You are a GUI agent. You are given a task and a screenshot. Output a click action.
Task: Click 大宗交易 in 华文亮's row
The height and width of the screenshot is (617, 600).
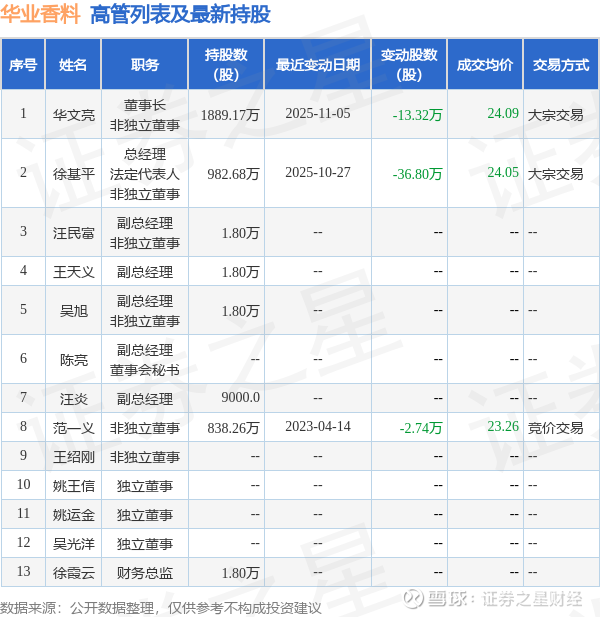[555, 115]
